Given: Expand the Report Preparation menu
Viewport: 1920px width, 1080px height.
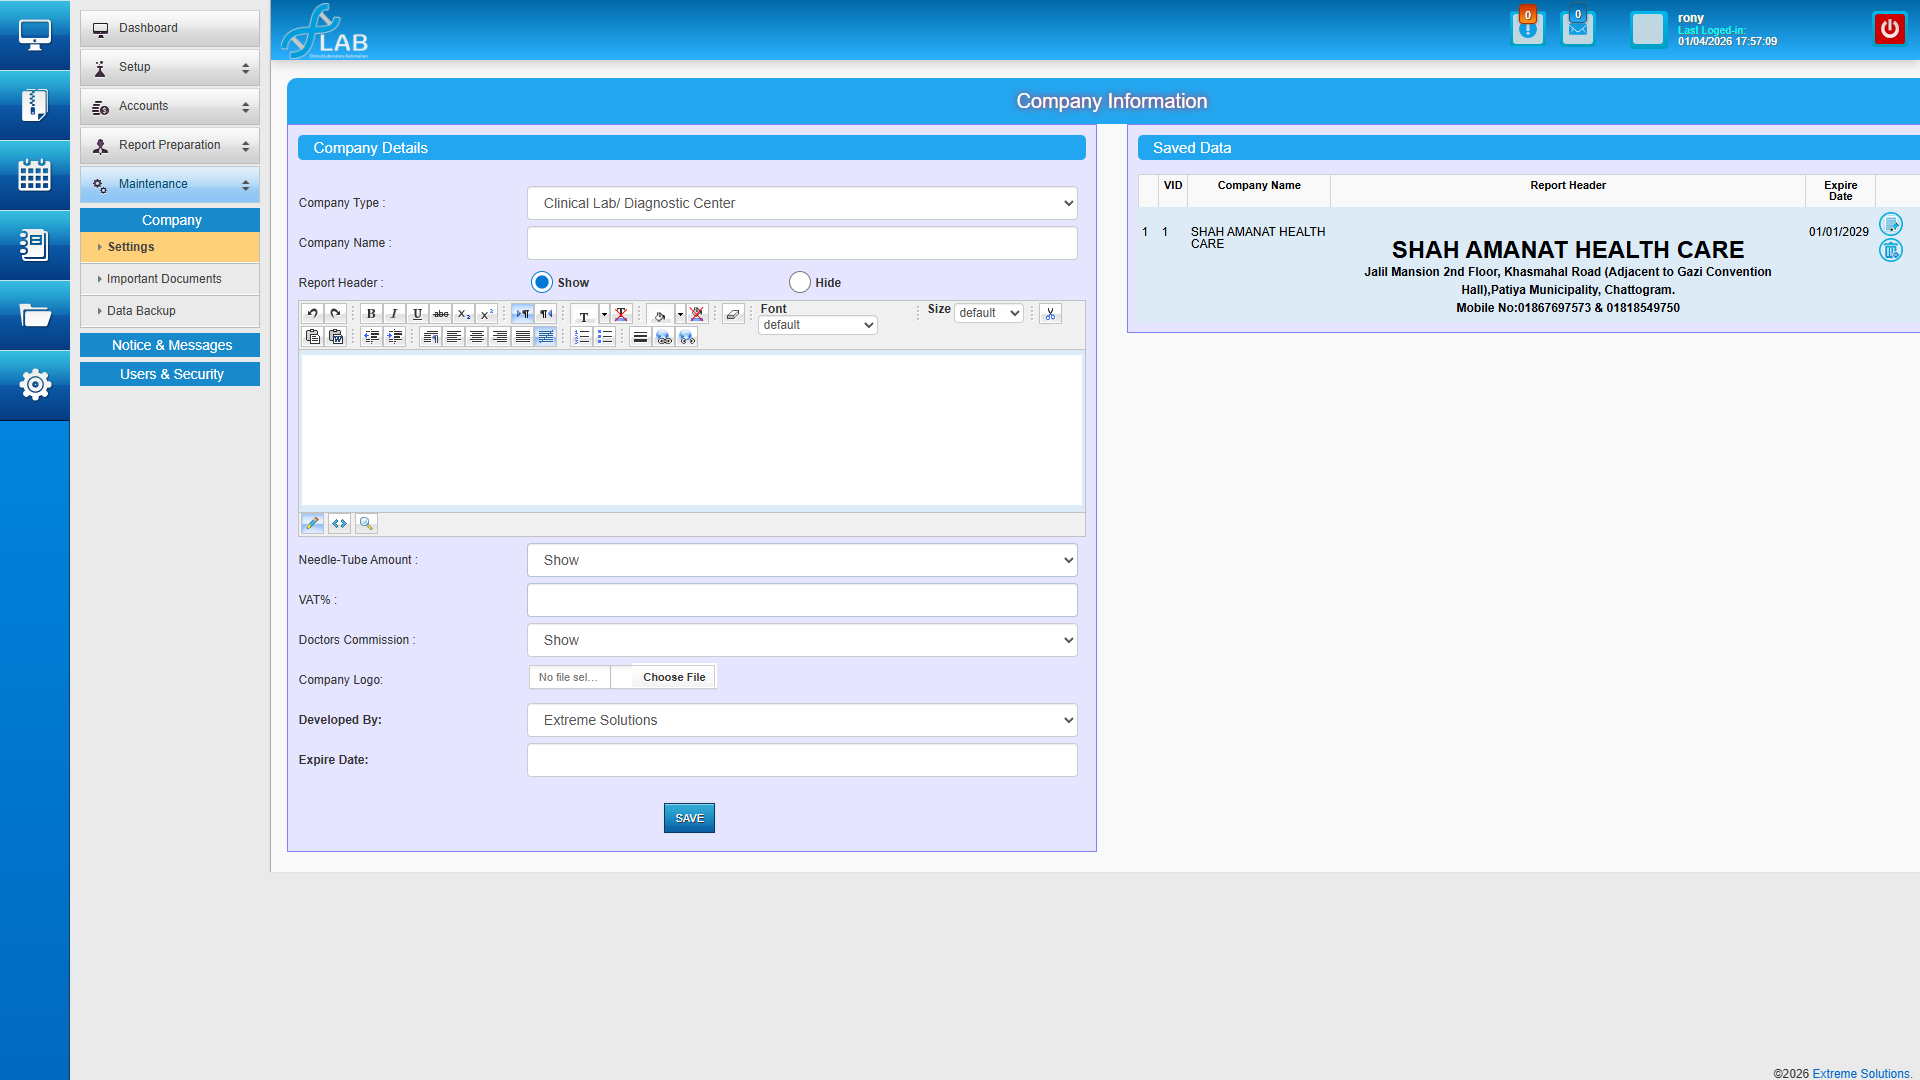Looking at the screenshot, I should coord(170,146).
